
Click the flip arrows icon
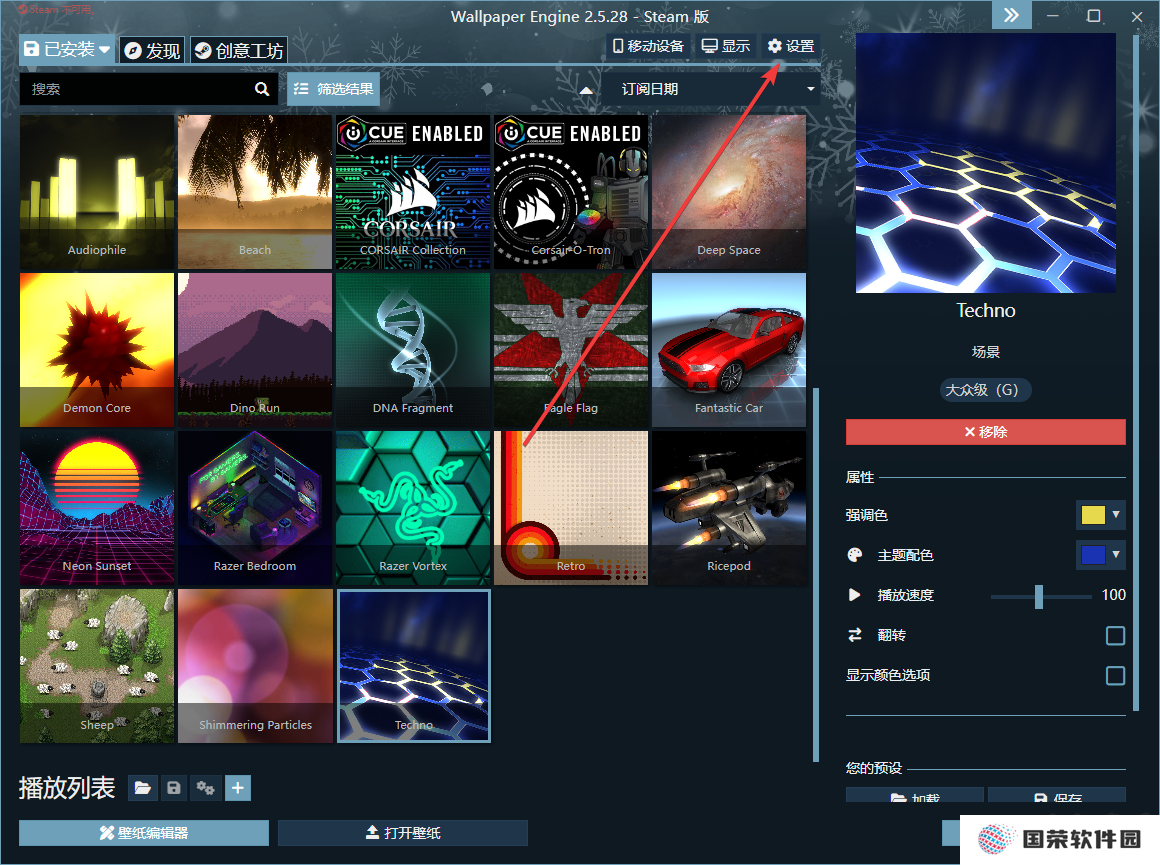(x=854, y=635)
